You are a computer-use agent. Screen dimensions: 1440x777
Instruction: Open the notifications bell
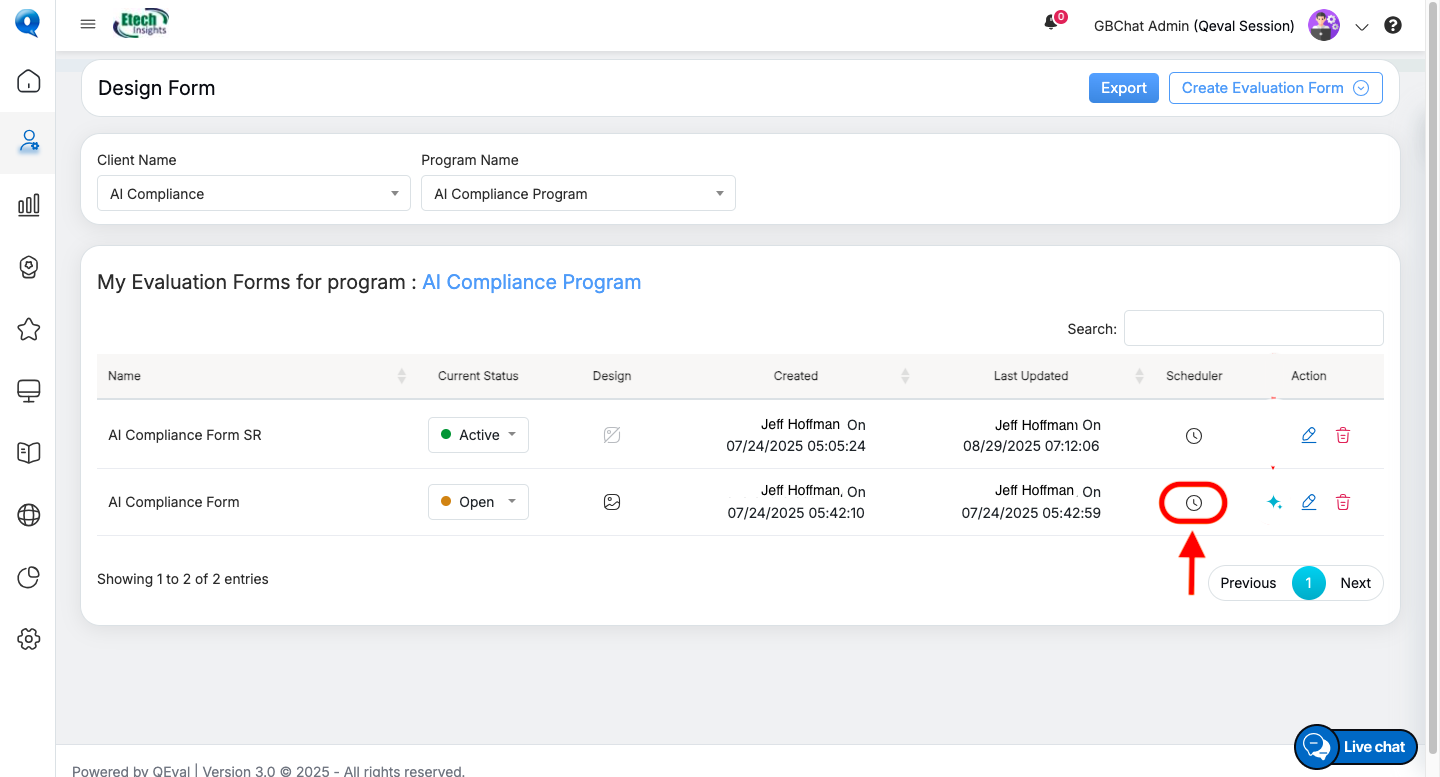1051,24
